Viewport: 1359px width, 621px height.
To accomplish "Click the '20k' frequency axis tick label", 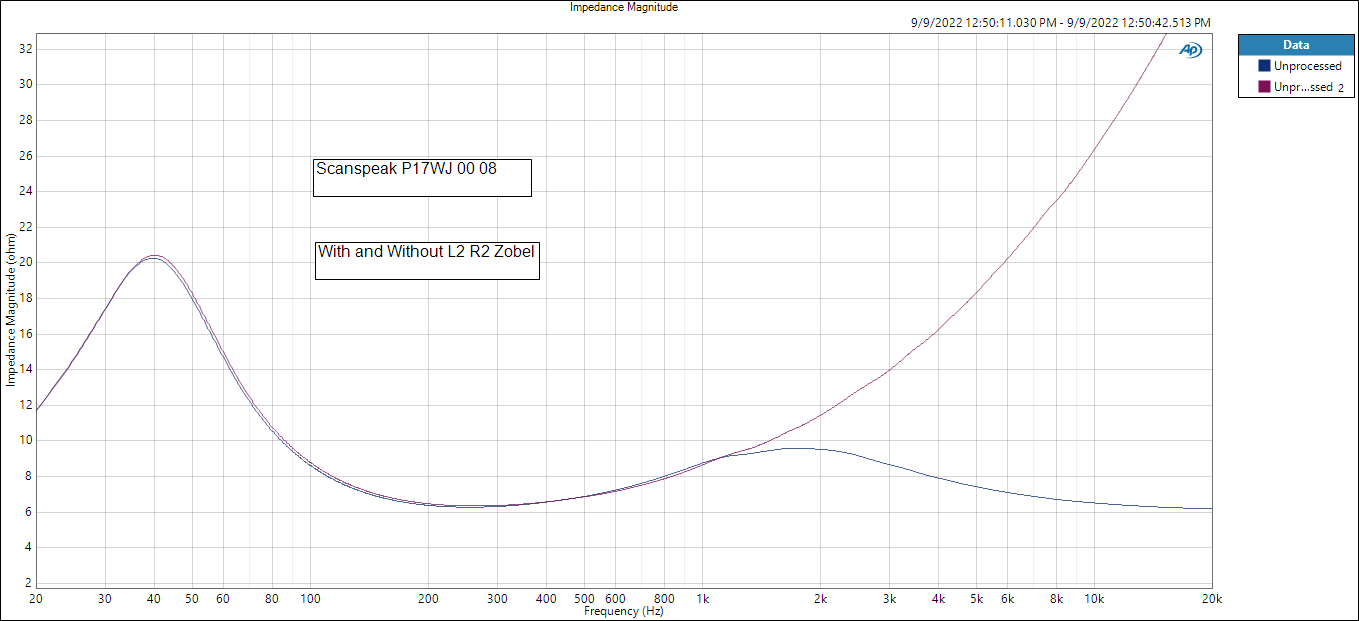I will pos(1211,599).
